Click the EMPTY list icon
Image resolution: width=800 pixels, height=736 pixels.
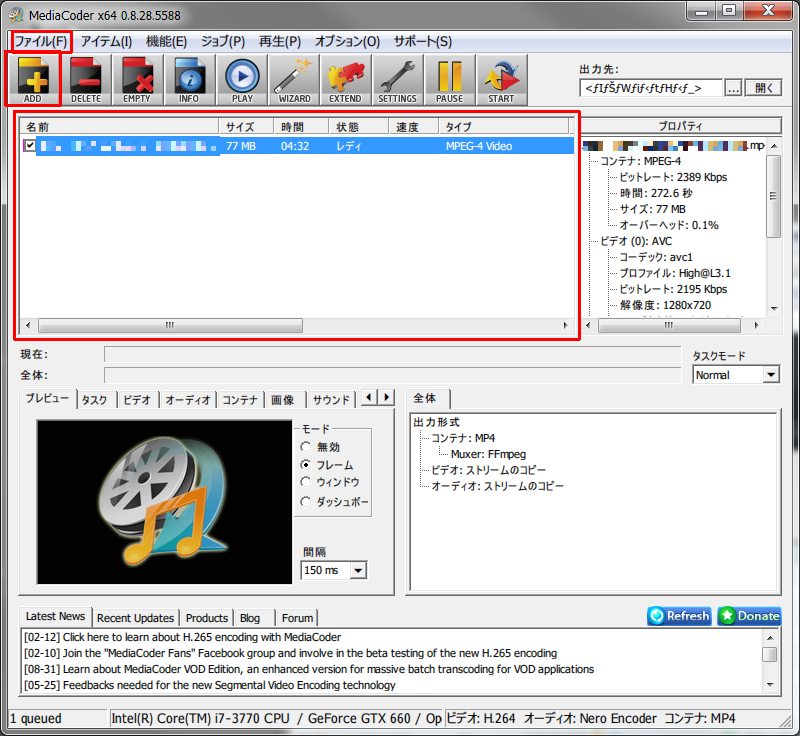pyautogui.click(x=138, y=80)
